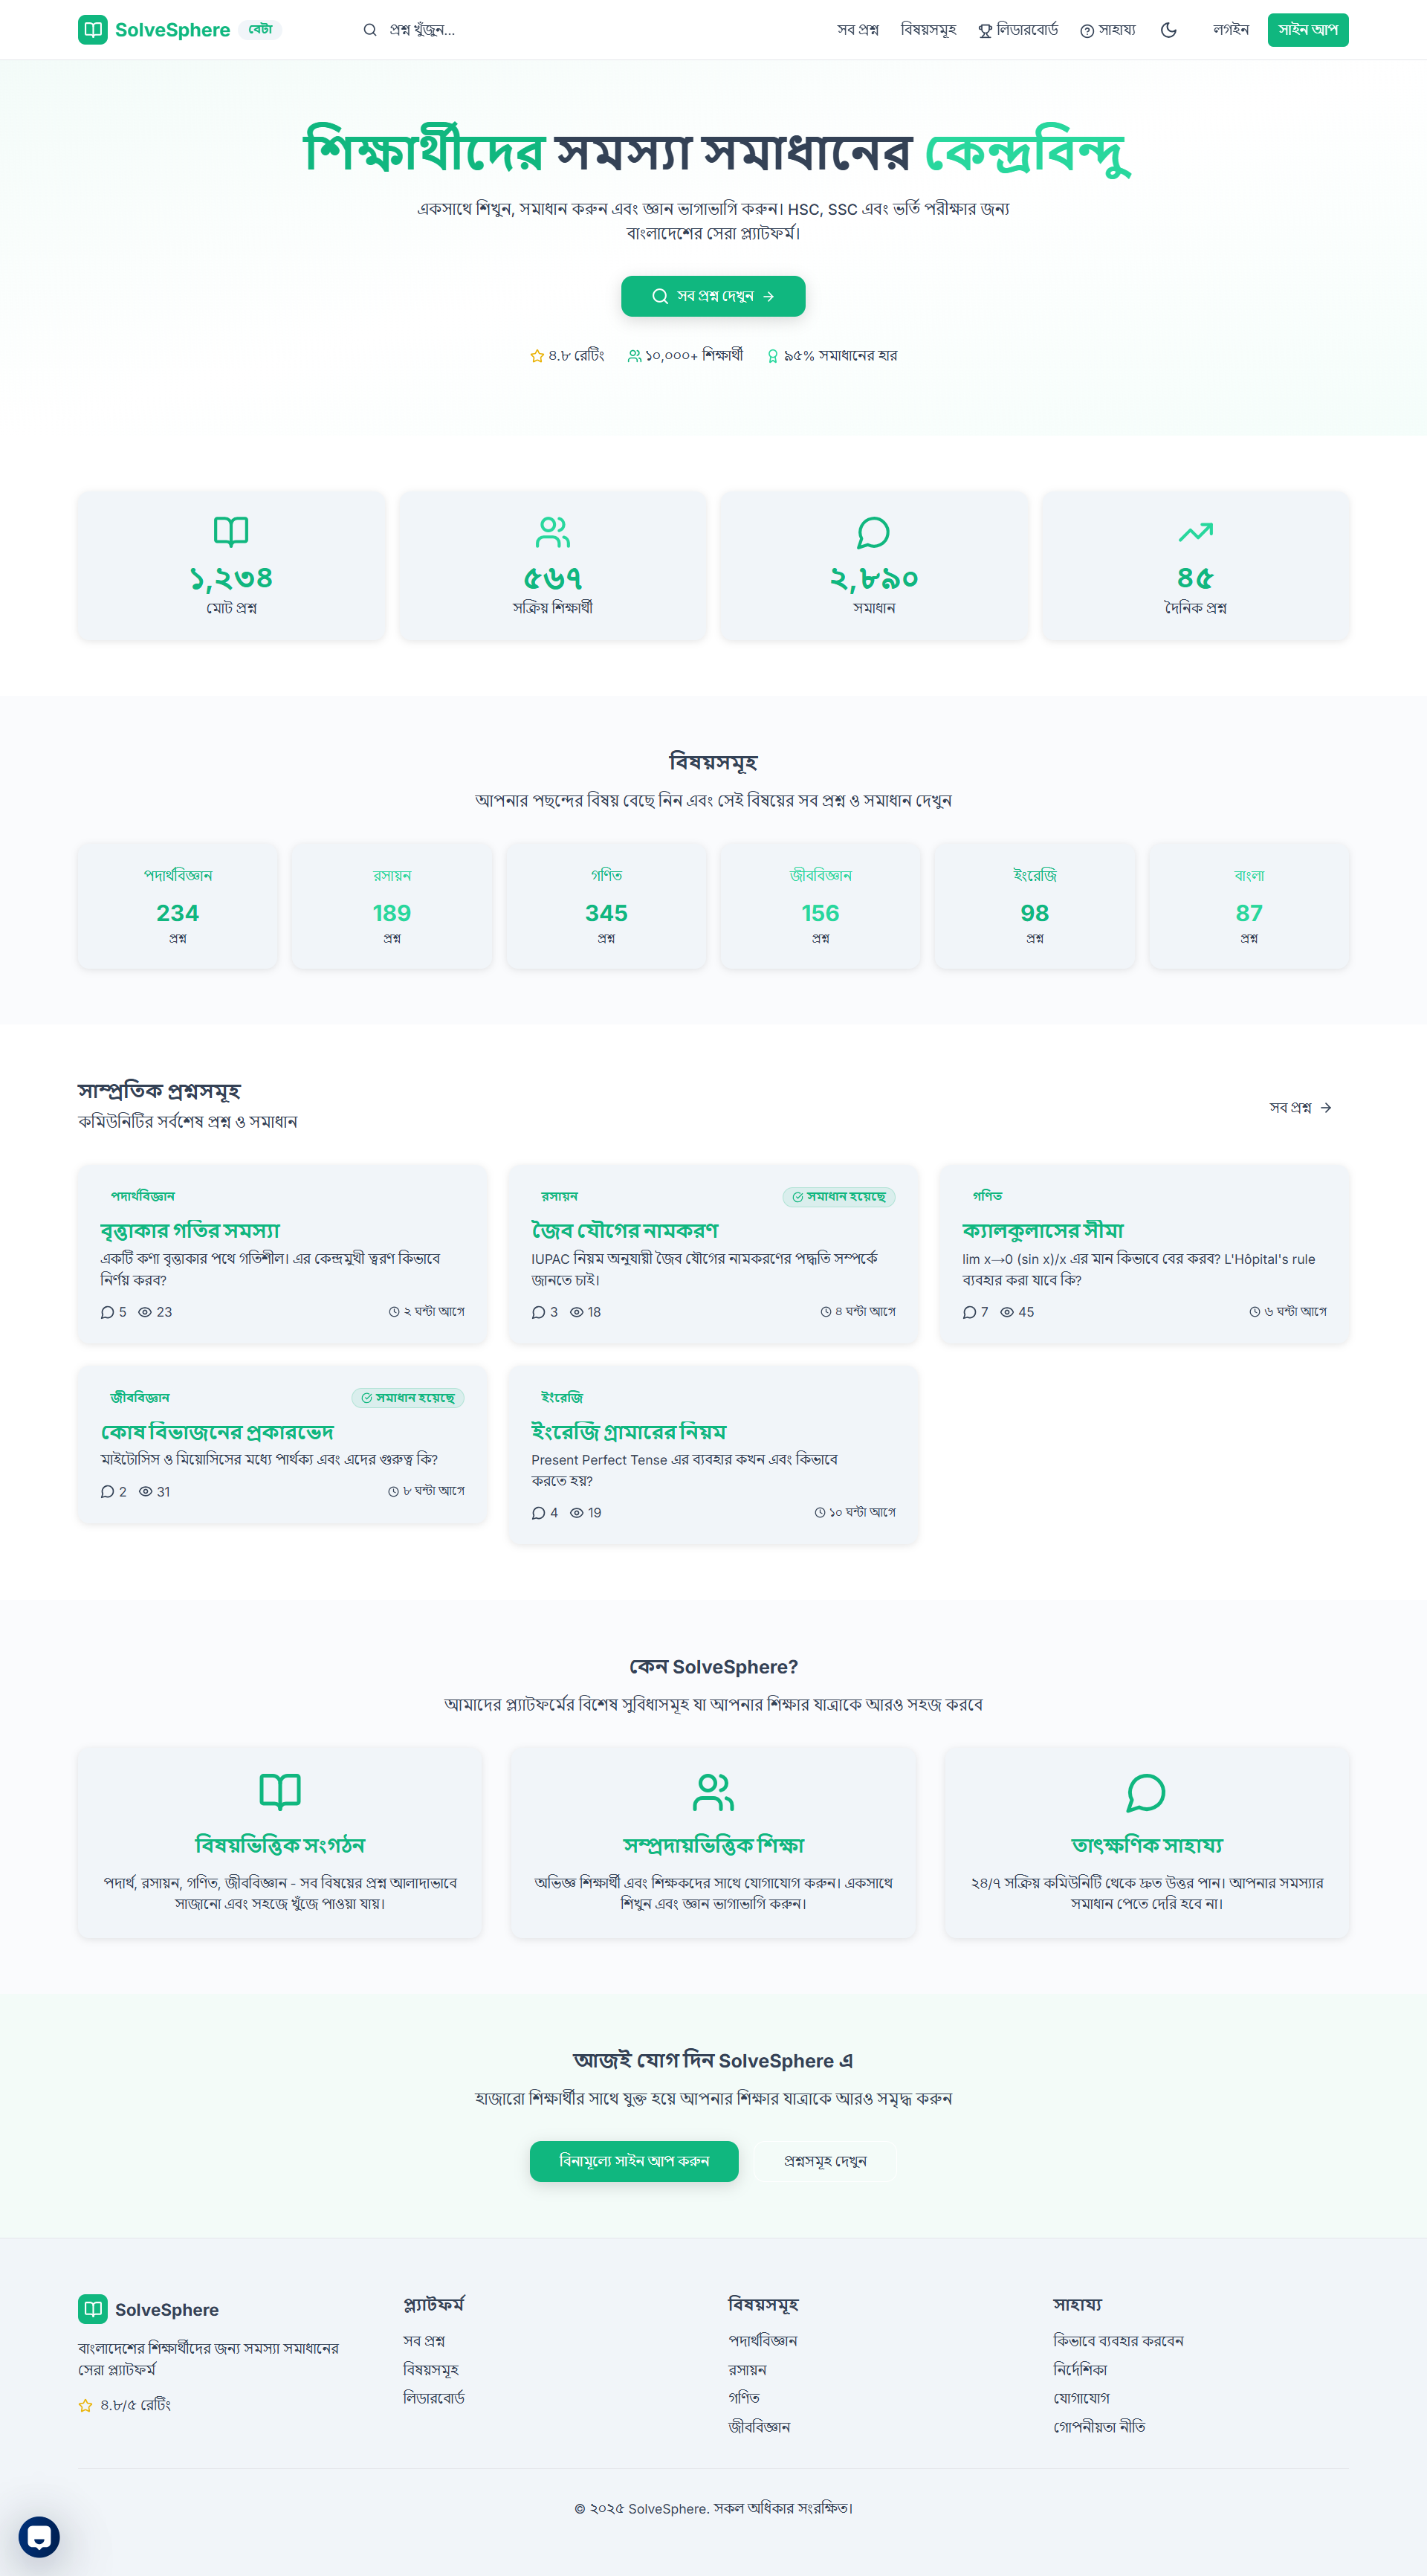The width and height of the screenshot is (1427, 2576).
Task: Open the কোষ বিভাজনের প্রকারভেদ question
Action: (x=217, y=1432)
